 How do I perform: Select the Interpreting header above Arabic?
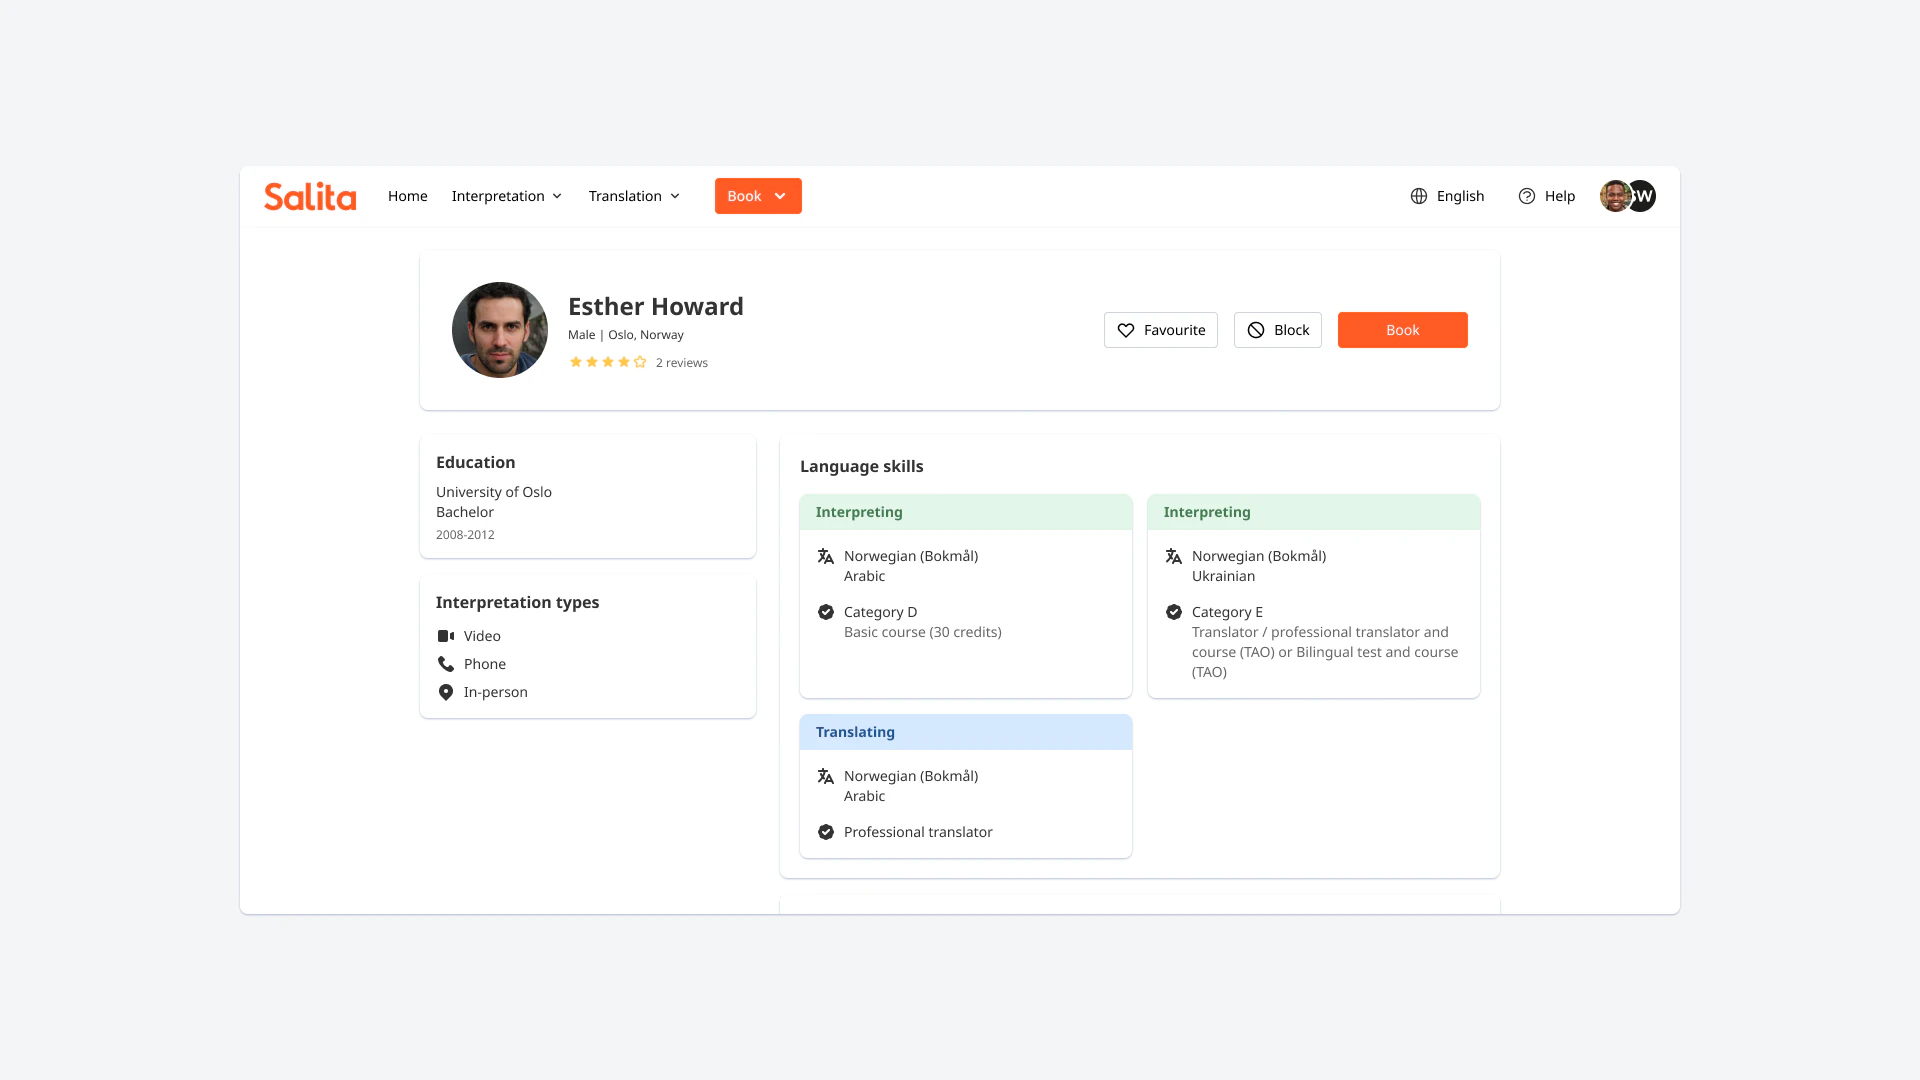(966, 512)
